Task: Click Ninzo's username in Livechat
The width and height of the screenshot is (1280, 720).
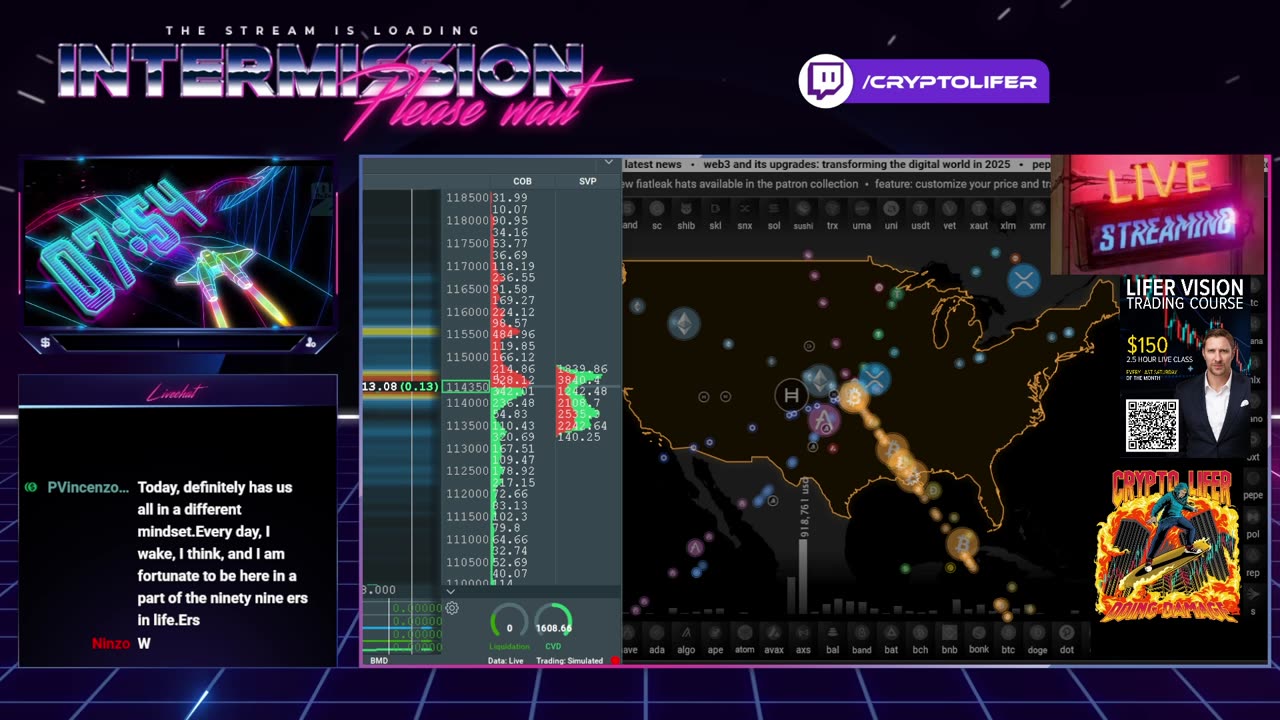Action: tap(111, 643)
